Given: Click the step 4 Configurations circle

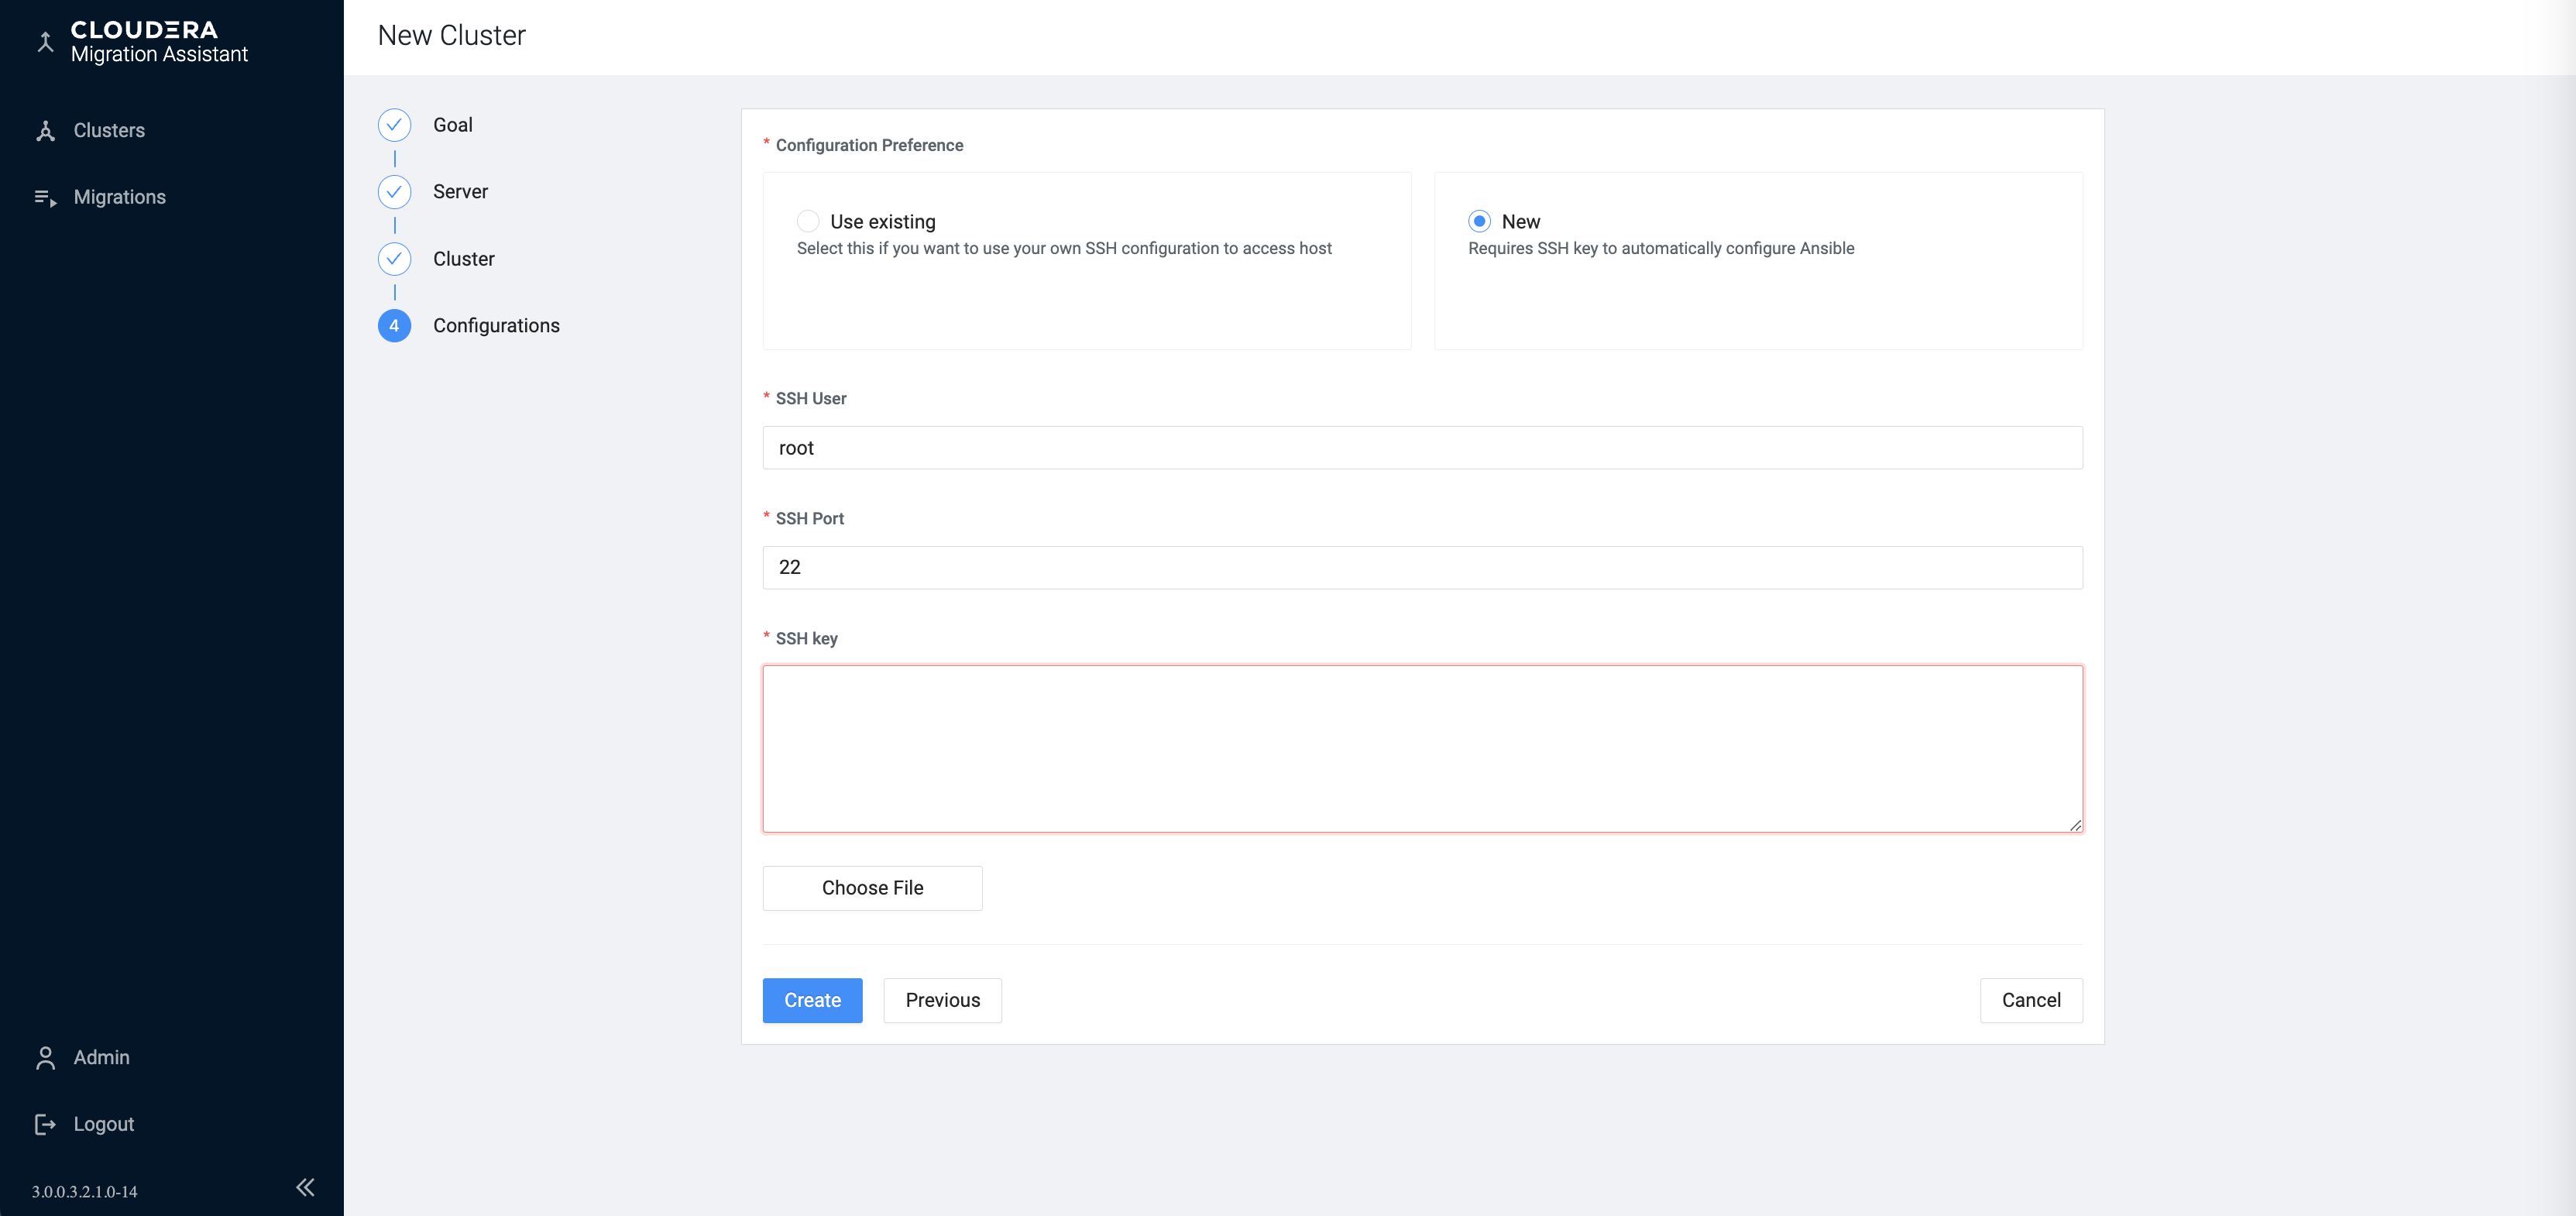Looking at the screenshot, I should tap(394, 326).
